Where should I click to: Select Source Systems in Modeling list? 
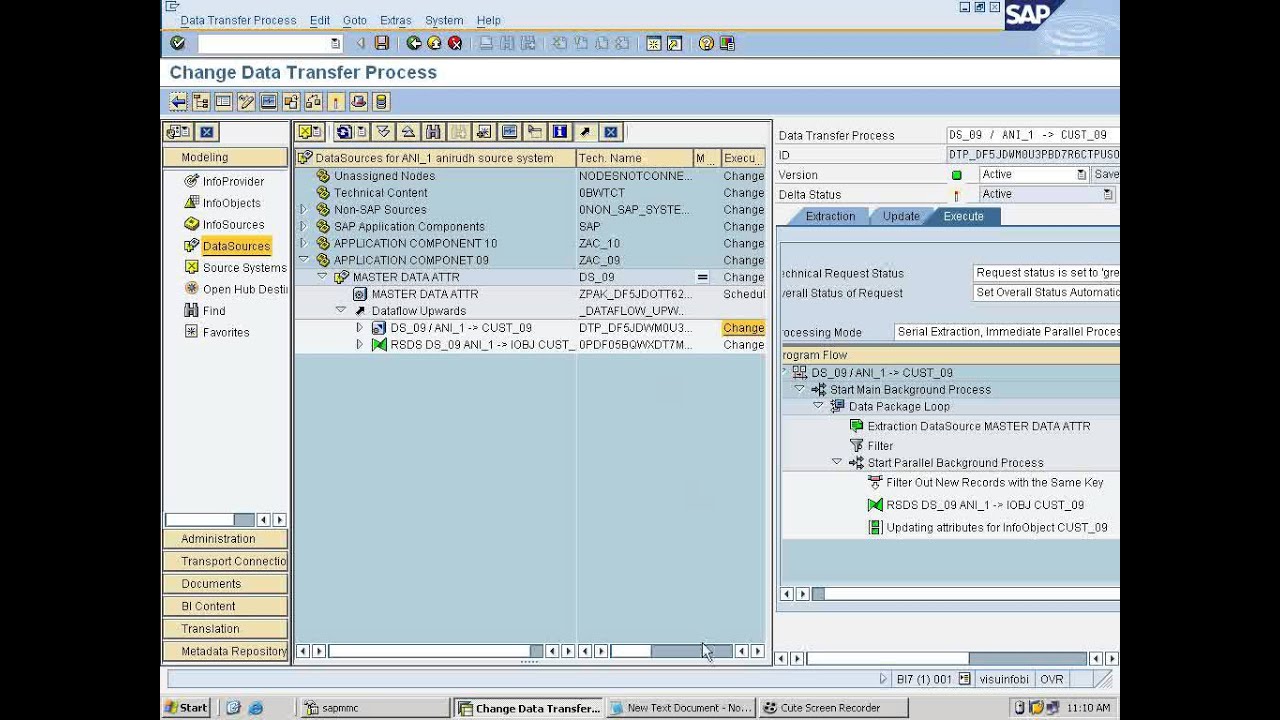tap(244, 268)
